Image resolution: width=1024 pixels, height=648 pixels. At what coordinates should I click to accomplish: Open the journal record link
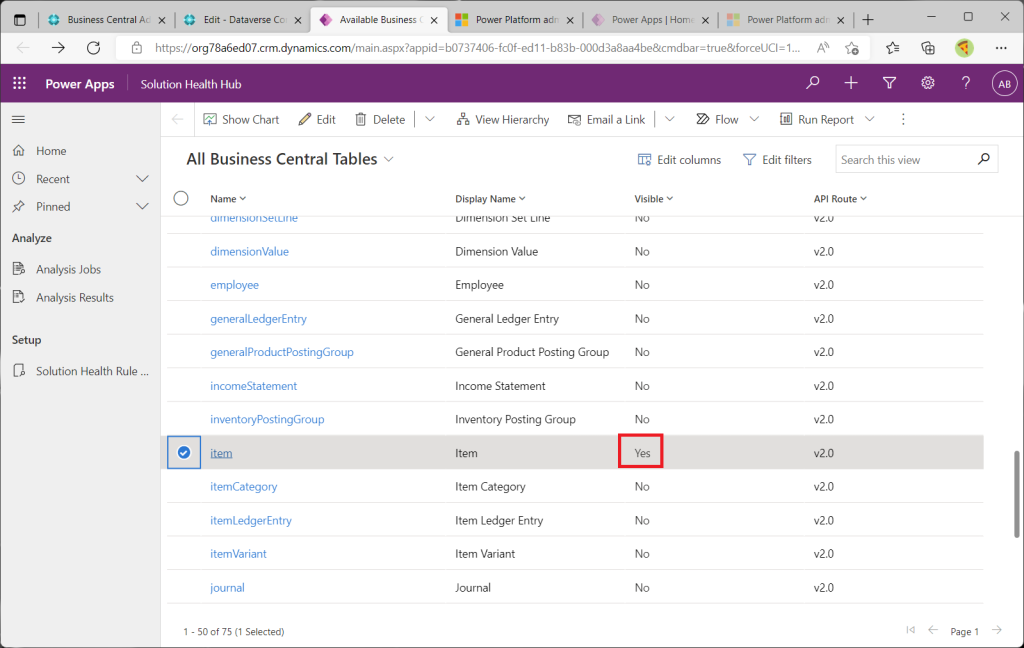tap(227, 587)
